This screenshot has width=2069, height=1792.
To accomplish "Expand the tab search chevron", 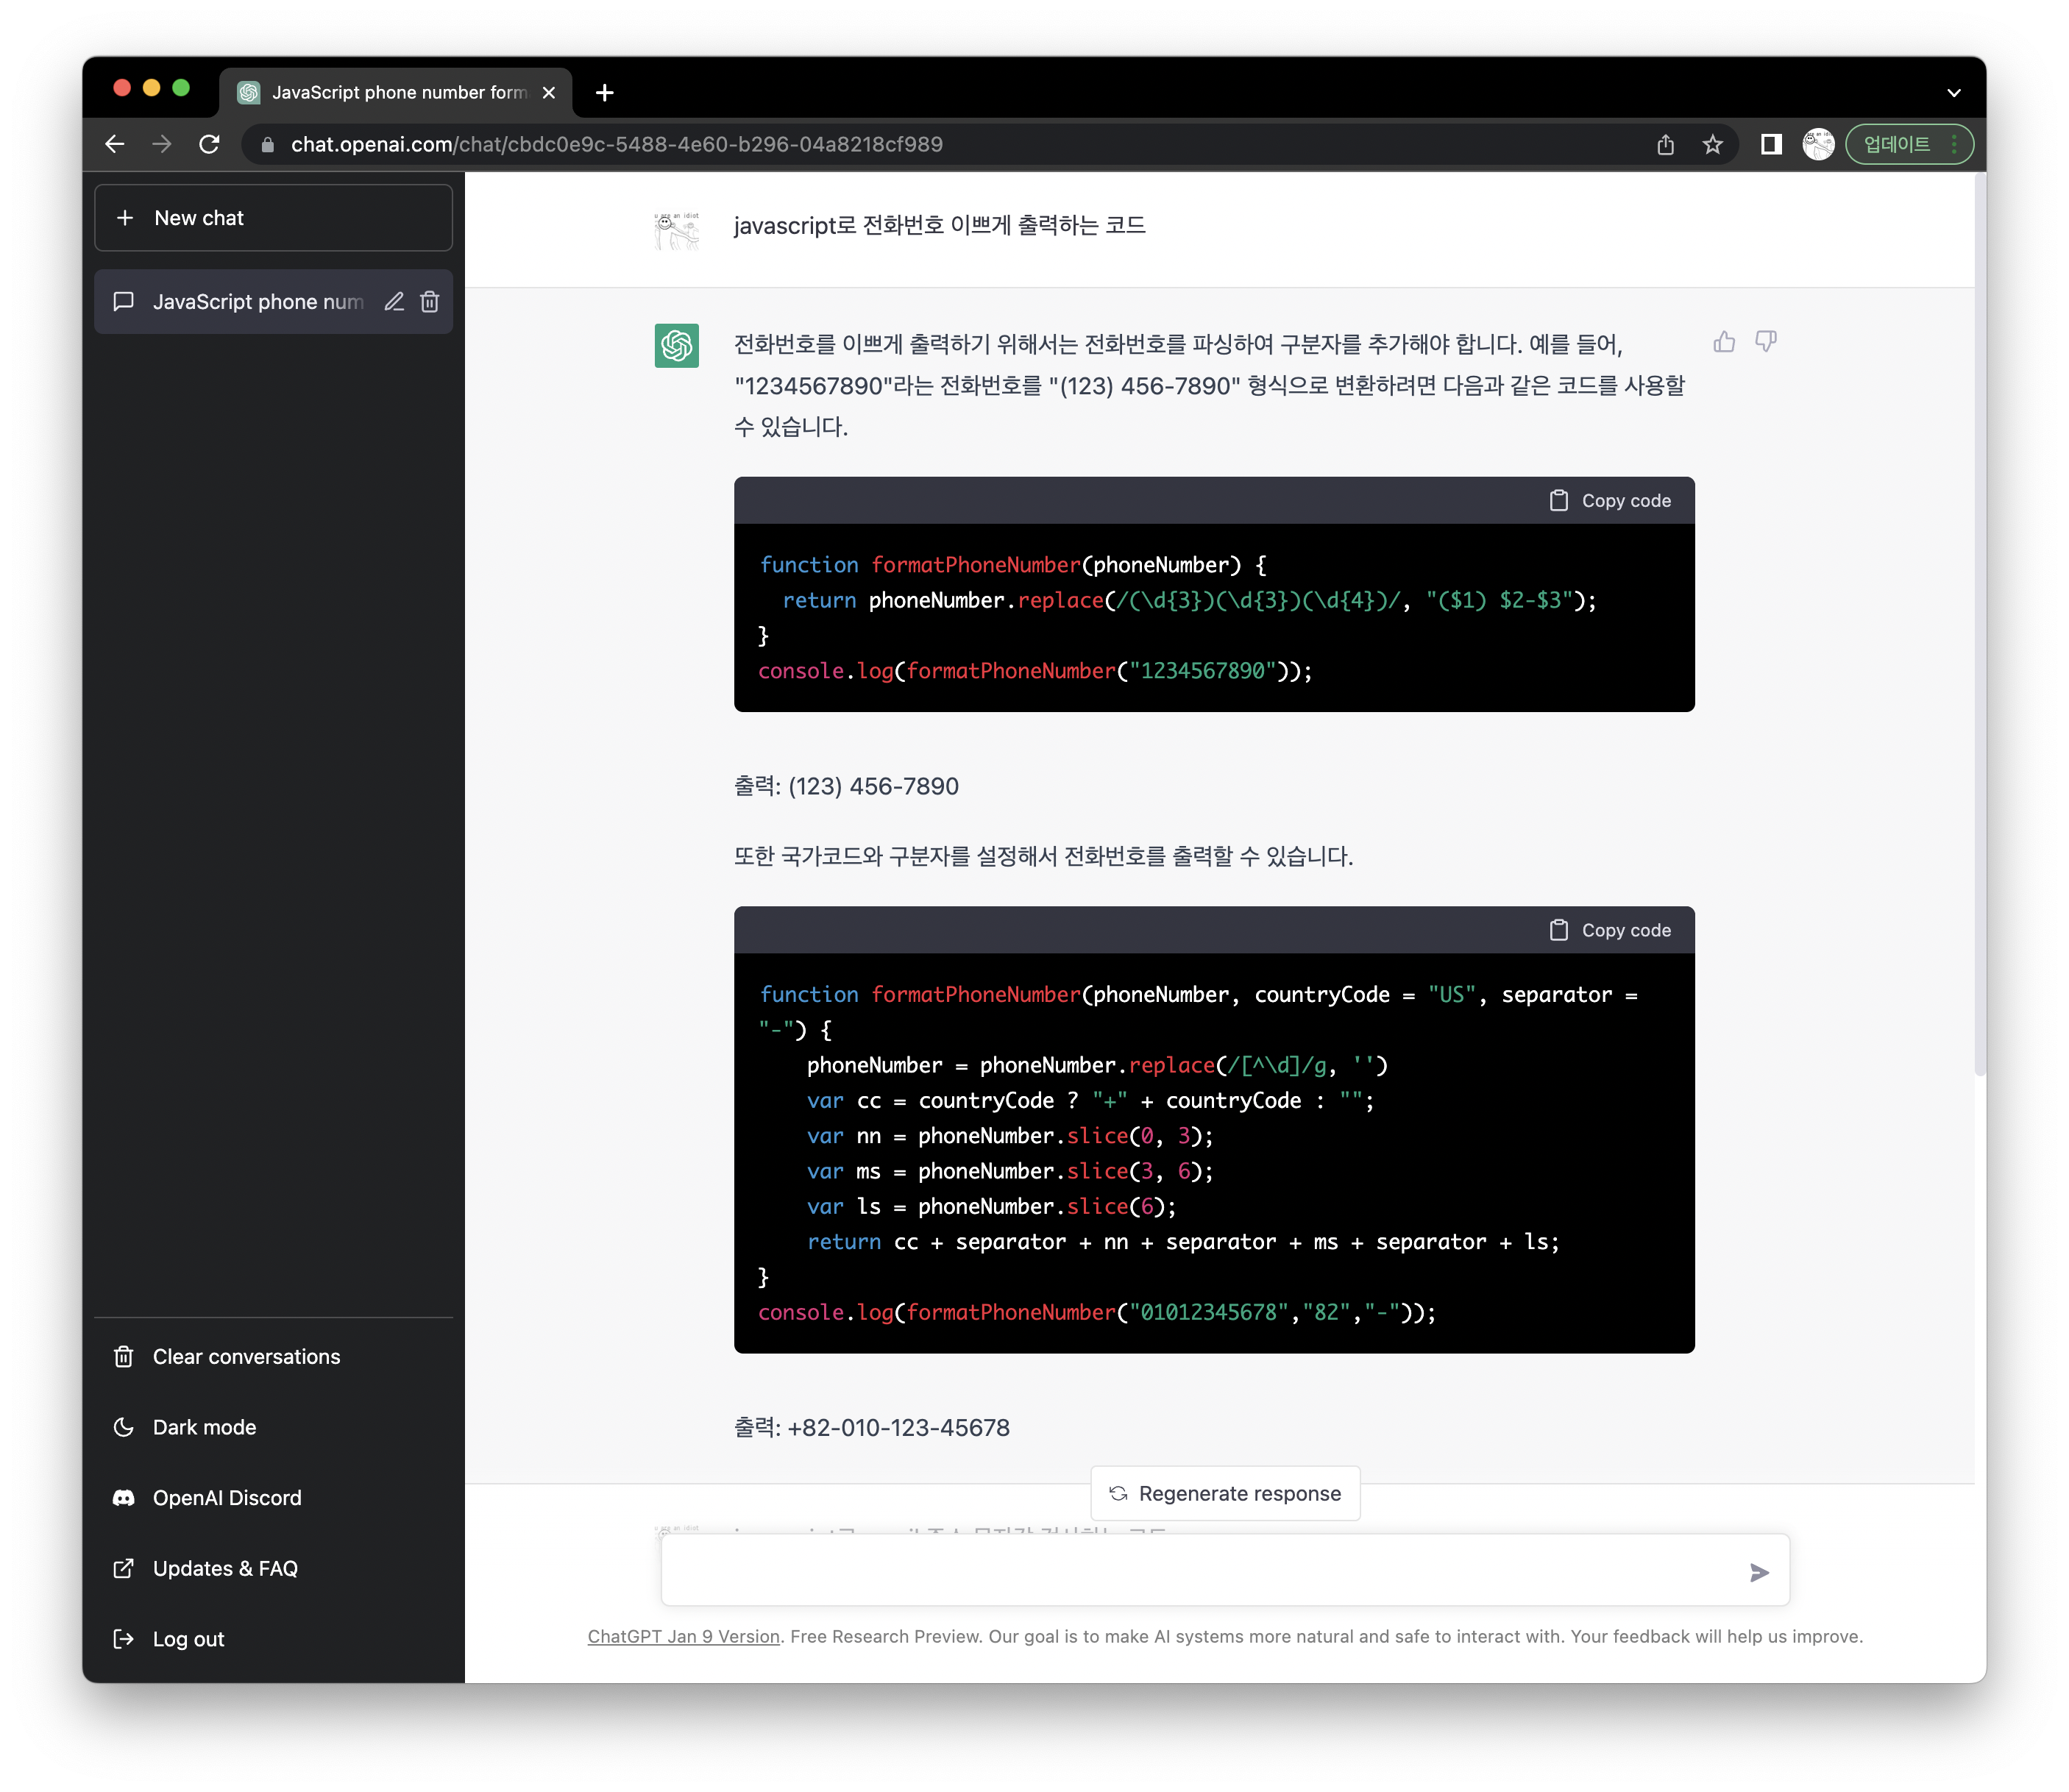I will coord(1953,93).
